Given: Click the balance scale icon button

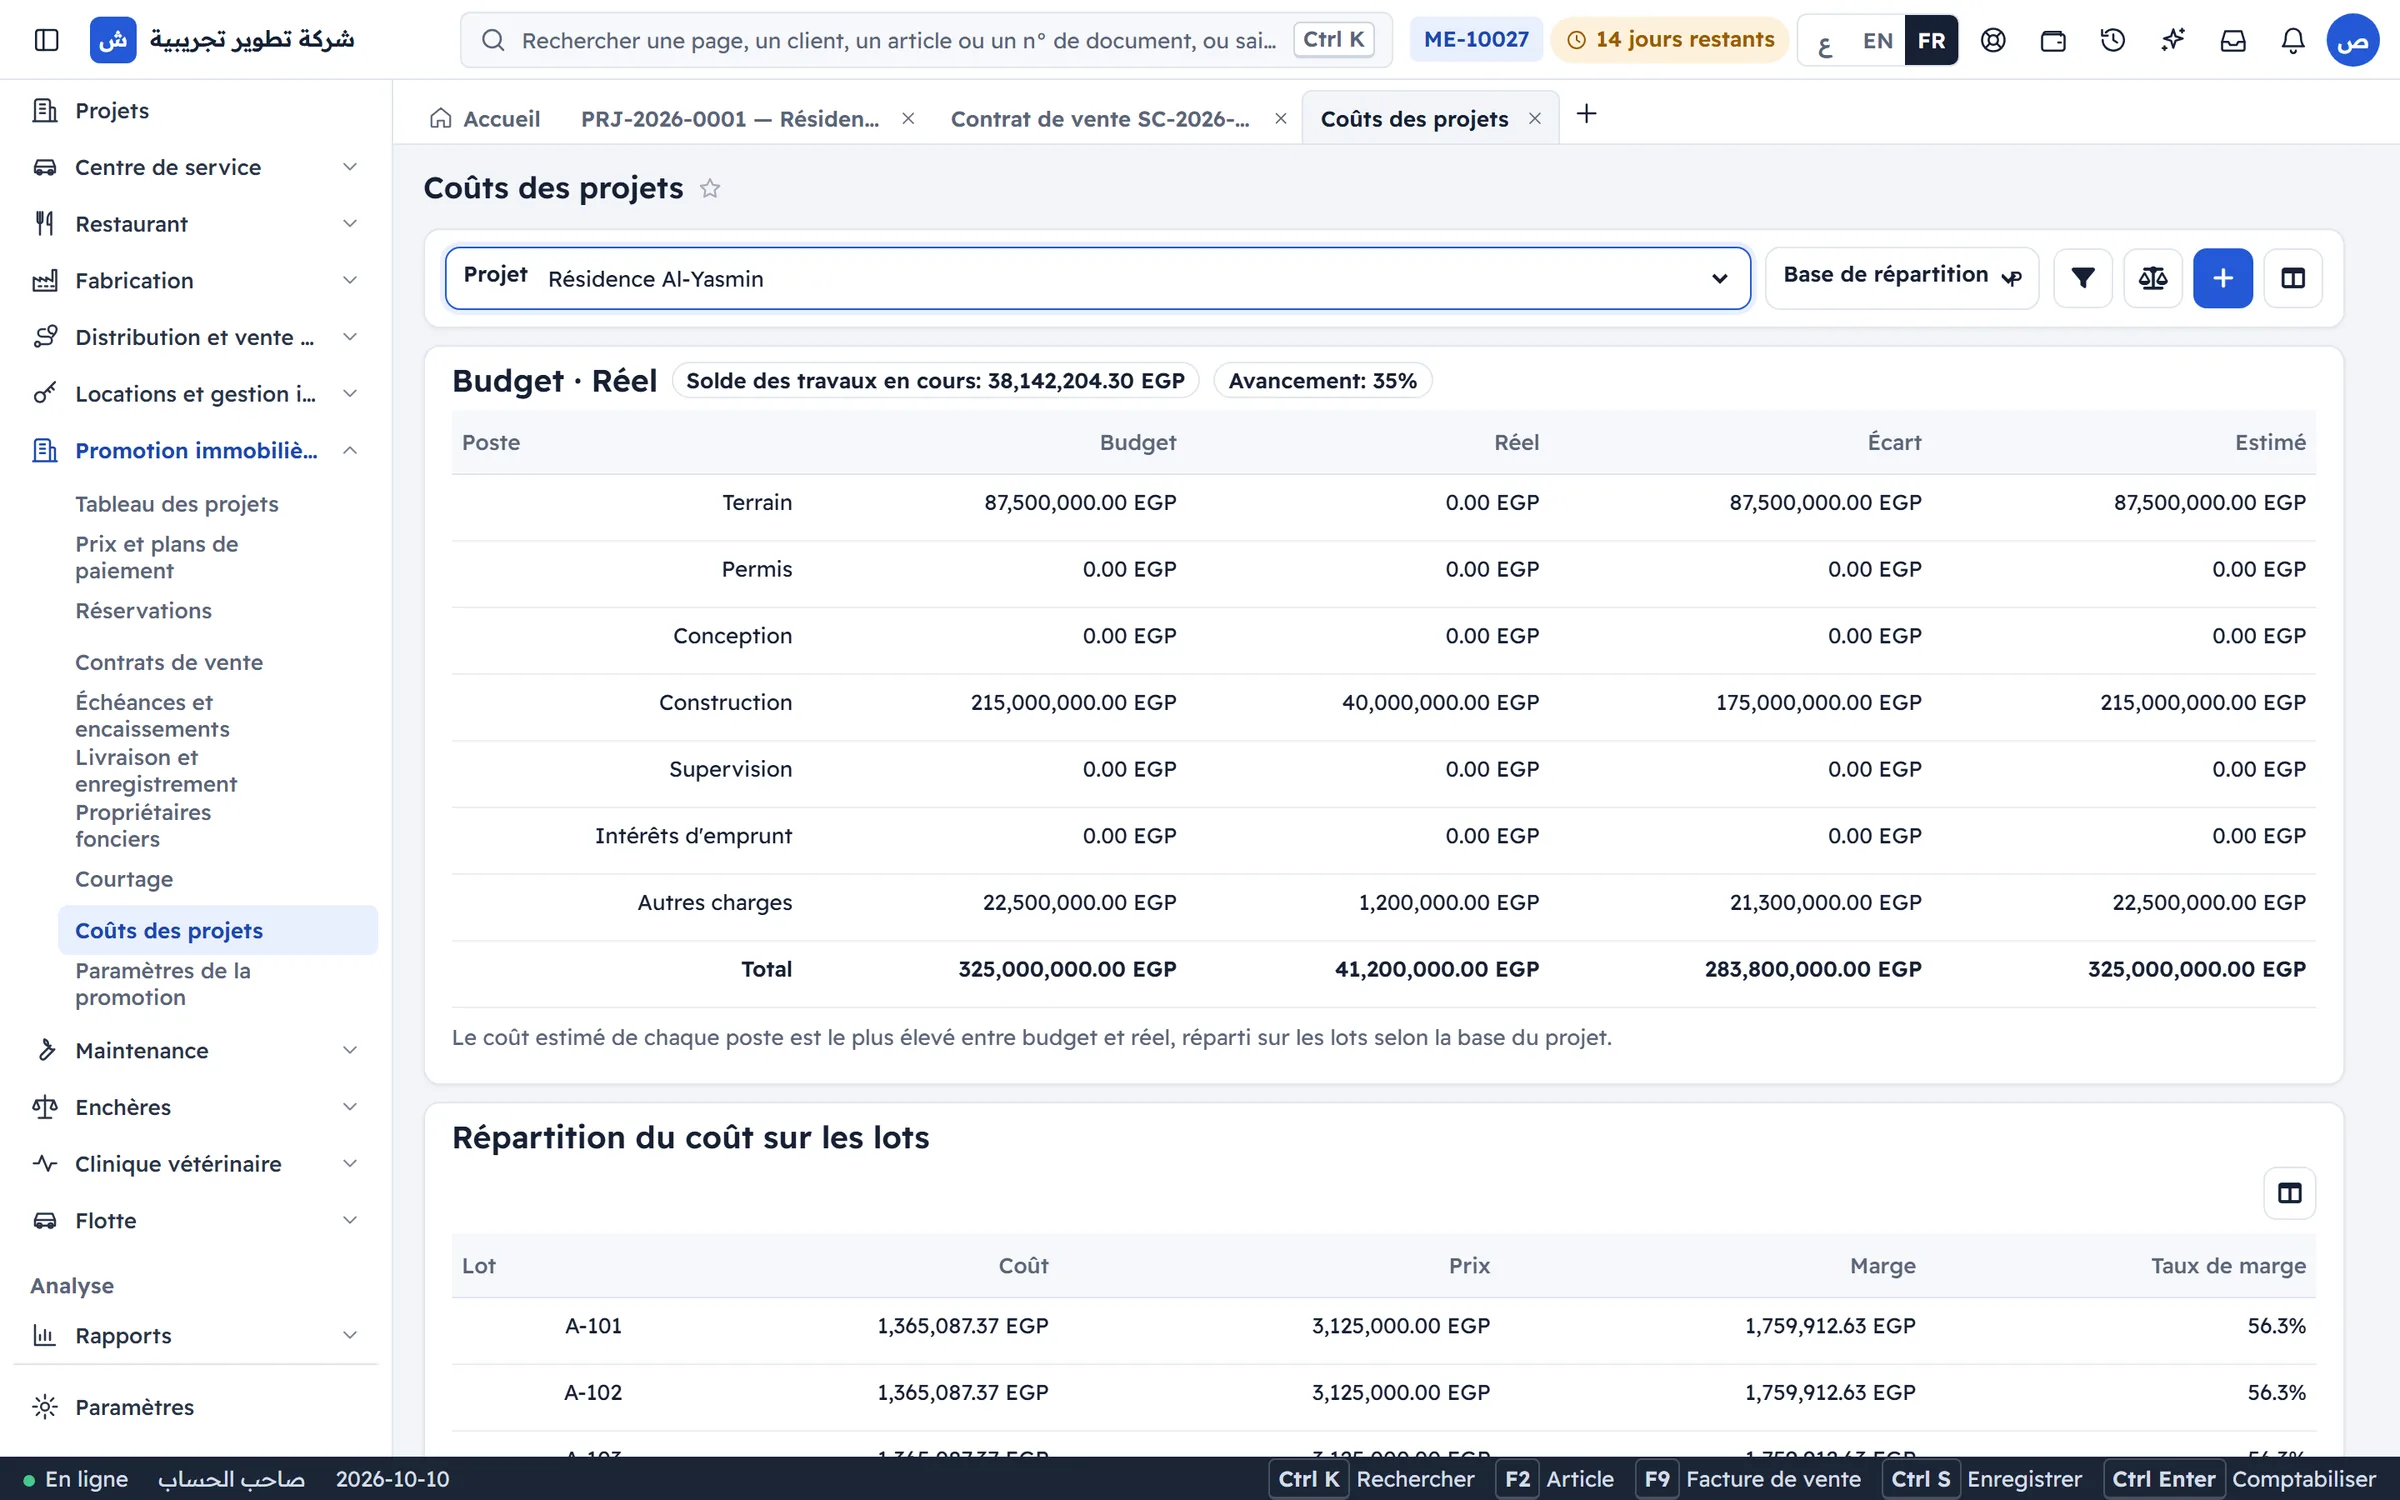Looking at the screenshot, I should tap(2153, 278).
